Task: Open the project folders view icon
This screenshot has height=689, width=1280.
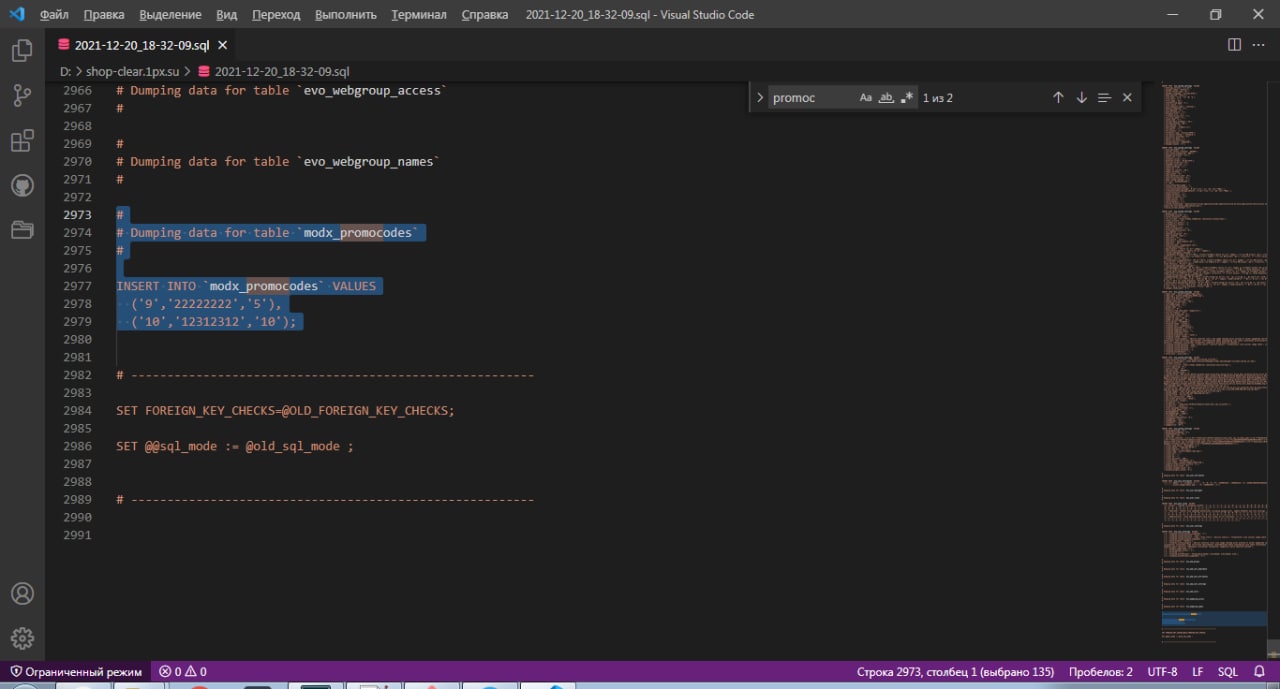Action: coord(22,231)
